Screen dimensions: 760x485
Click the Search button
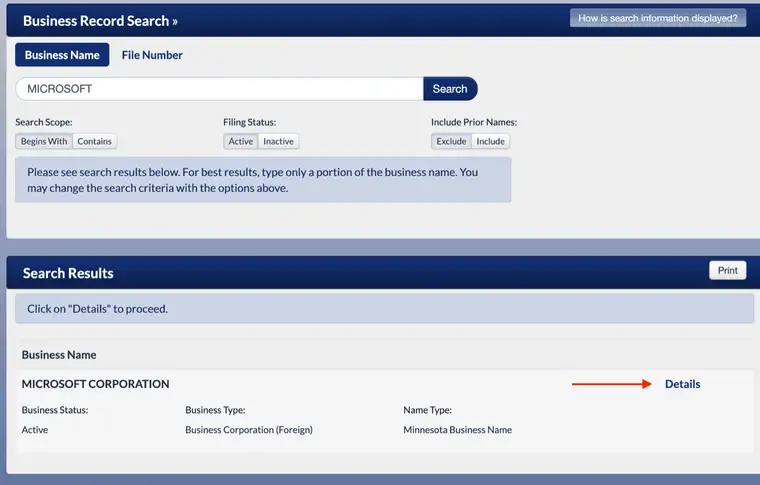click(x=450, y=89)
